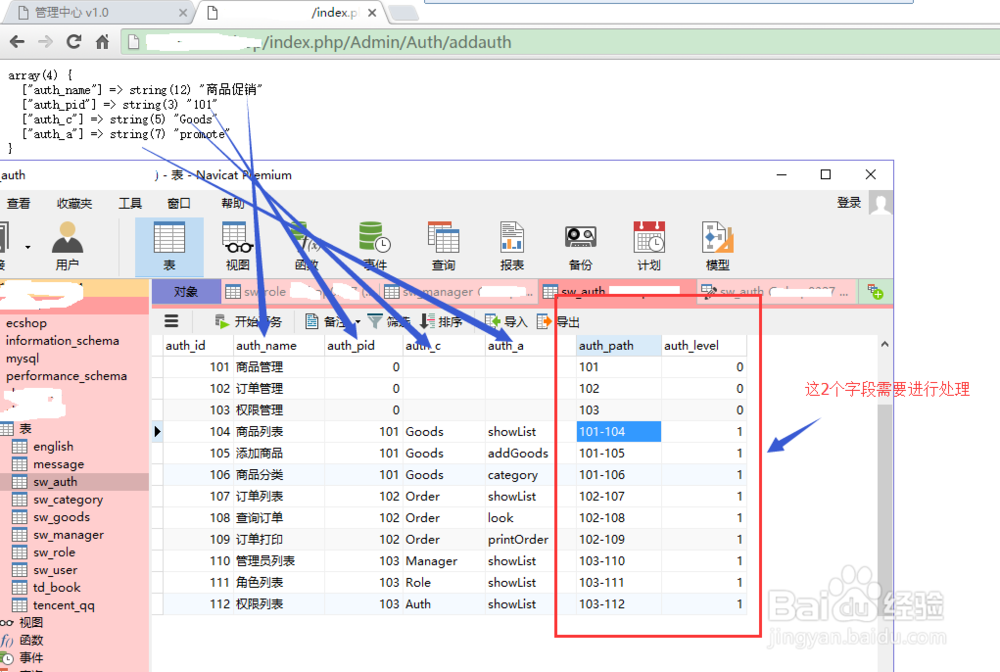Screen dimensions: 1000x672
Task: Select ecshop database in tree
Action: click(x=26, y=323)
